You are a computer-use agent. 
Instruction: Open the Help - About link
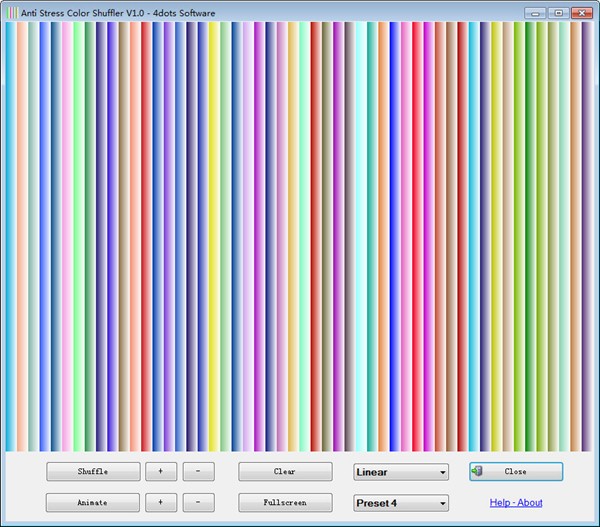516,503
